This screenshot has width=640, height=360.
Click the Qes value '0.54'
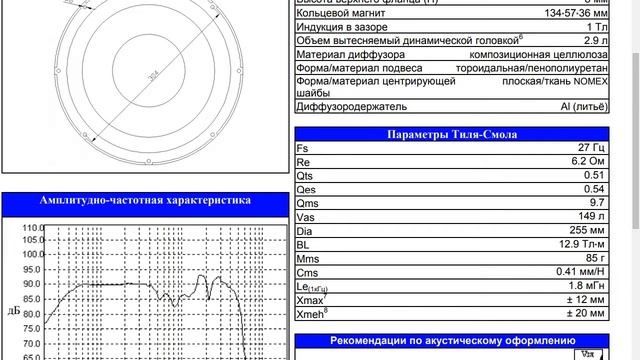pos(594,189)
